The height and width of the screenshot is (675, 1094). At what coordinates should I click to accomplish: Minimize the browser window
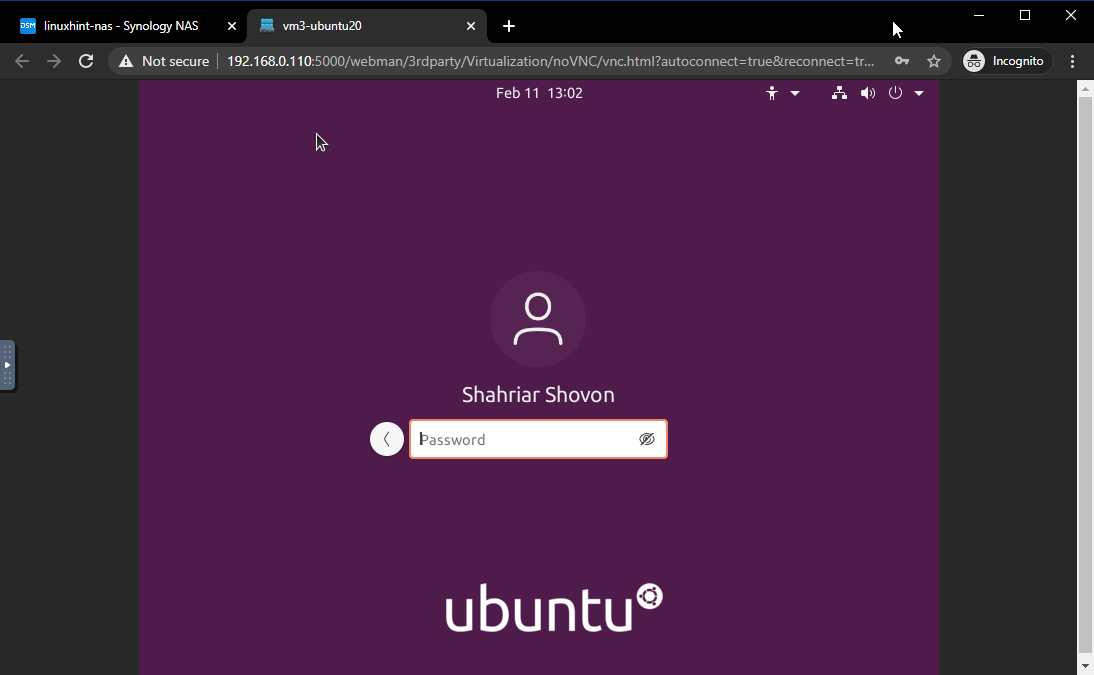(x=979, y=15)
